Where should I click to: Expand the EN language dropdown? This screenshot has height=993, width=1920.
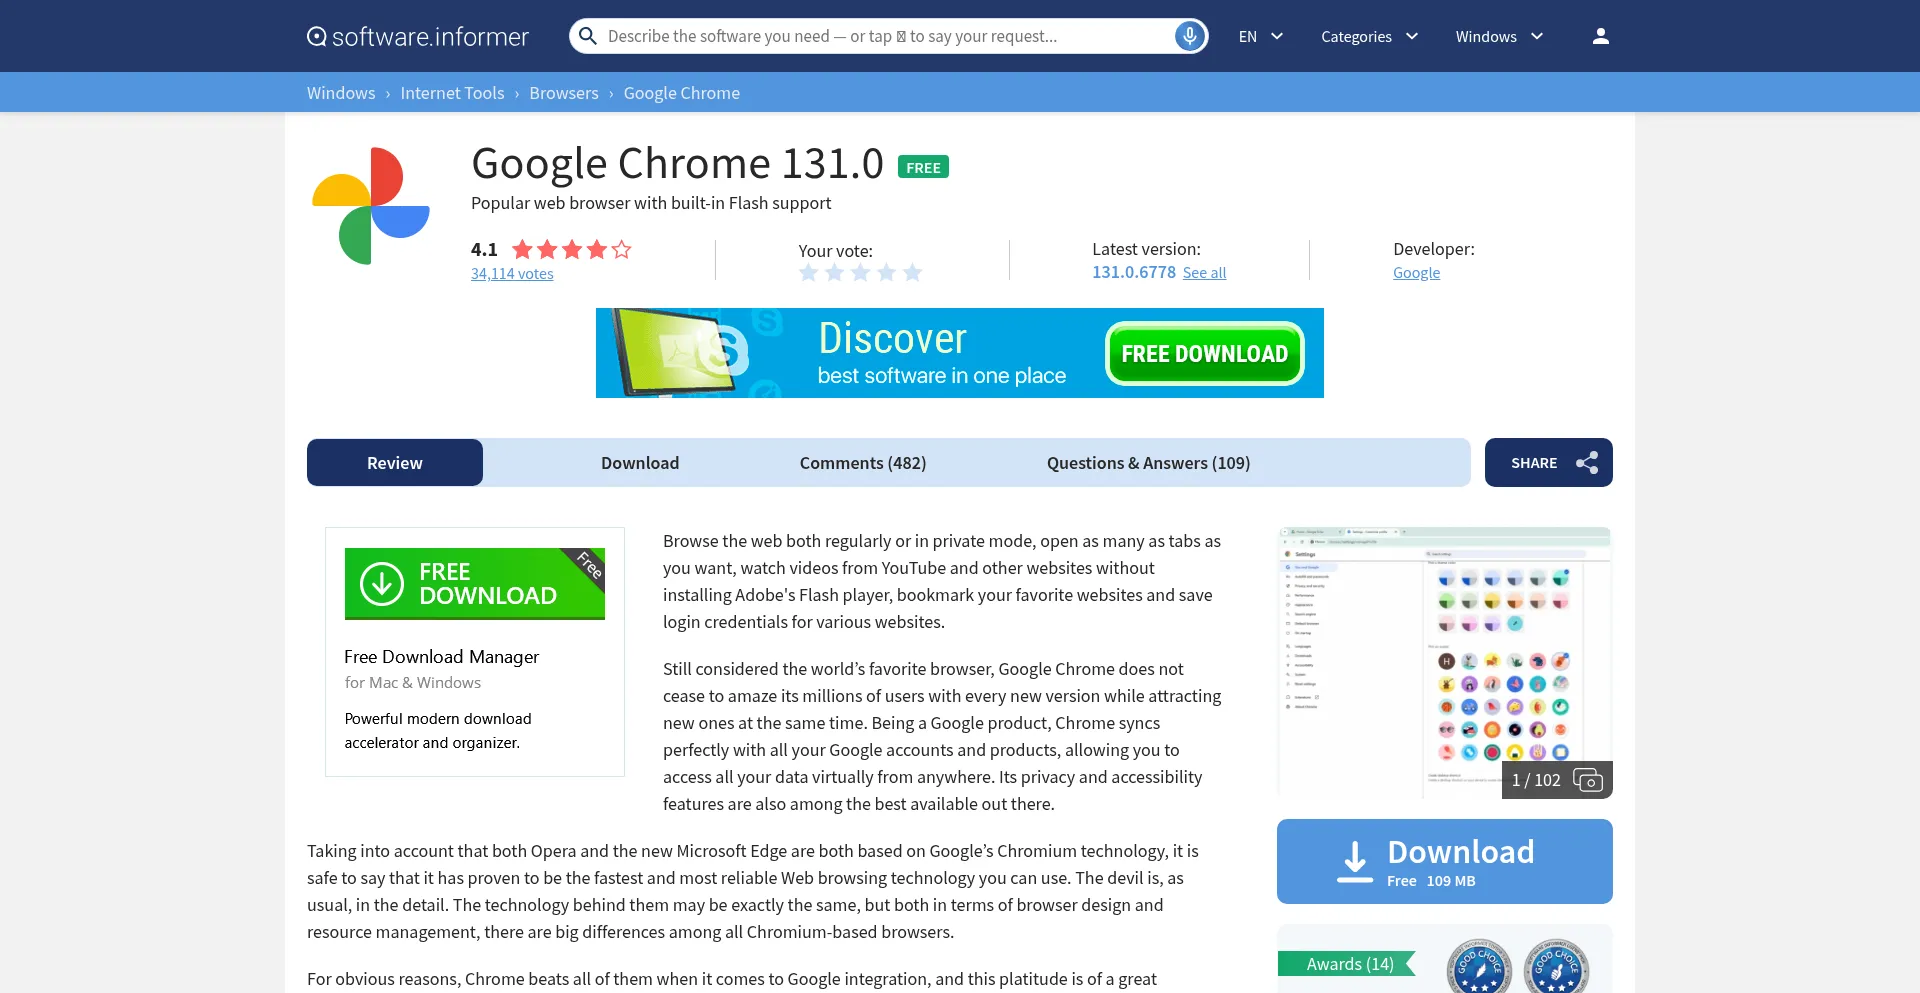click(x=1260, y=36)
